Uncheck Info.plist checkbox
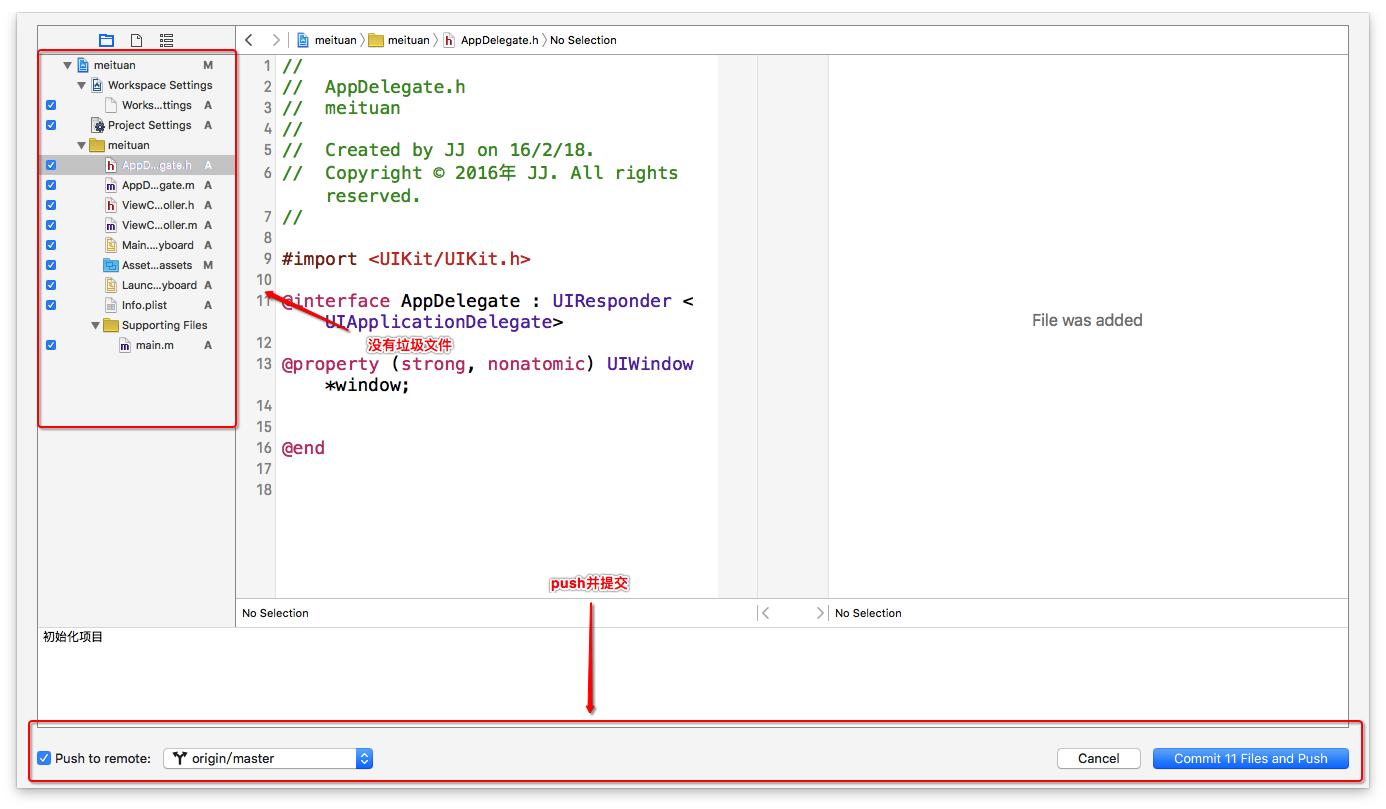Viewport: 1386px width, 809px height. 51,305
